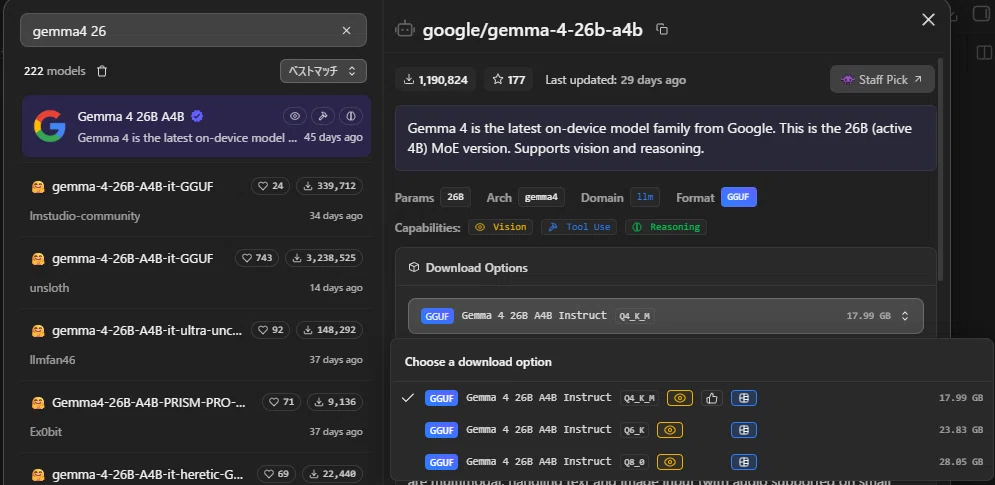Screen dimensions: 995x485
Task: Click the vision eye badge on Gemma 4 26B A4B
Action: (294, 116)
